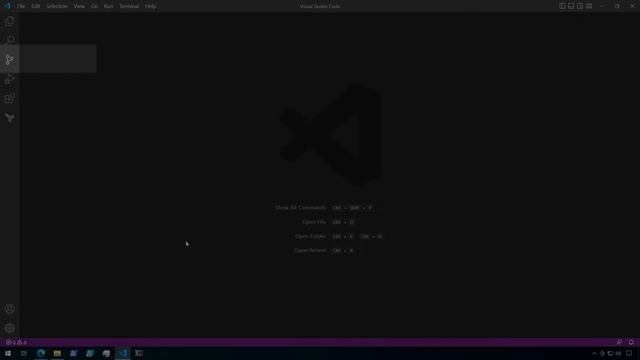Open the Source Control view

click(x=10, y=60)
